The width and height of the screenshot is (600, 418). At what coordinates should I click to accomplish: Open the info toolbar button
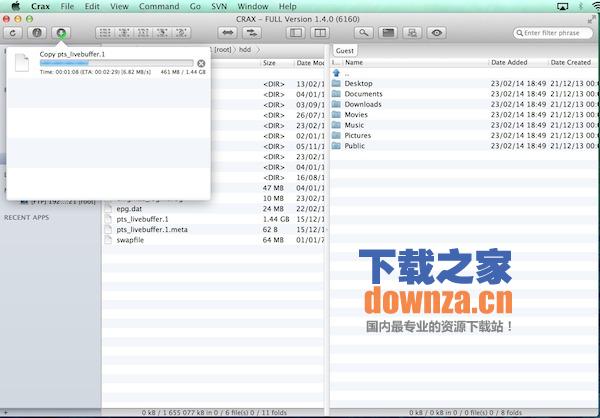pos(37,33)
